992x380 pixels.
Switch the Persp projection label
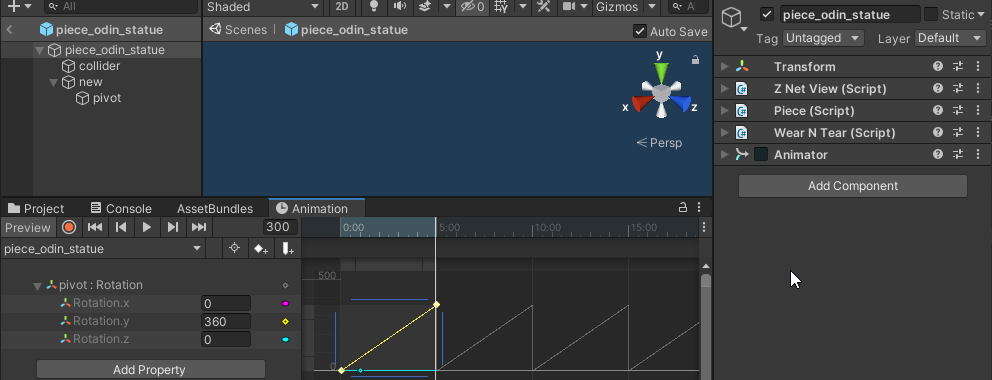pyautogui.click(x=659, y=143)
